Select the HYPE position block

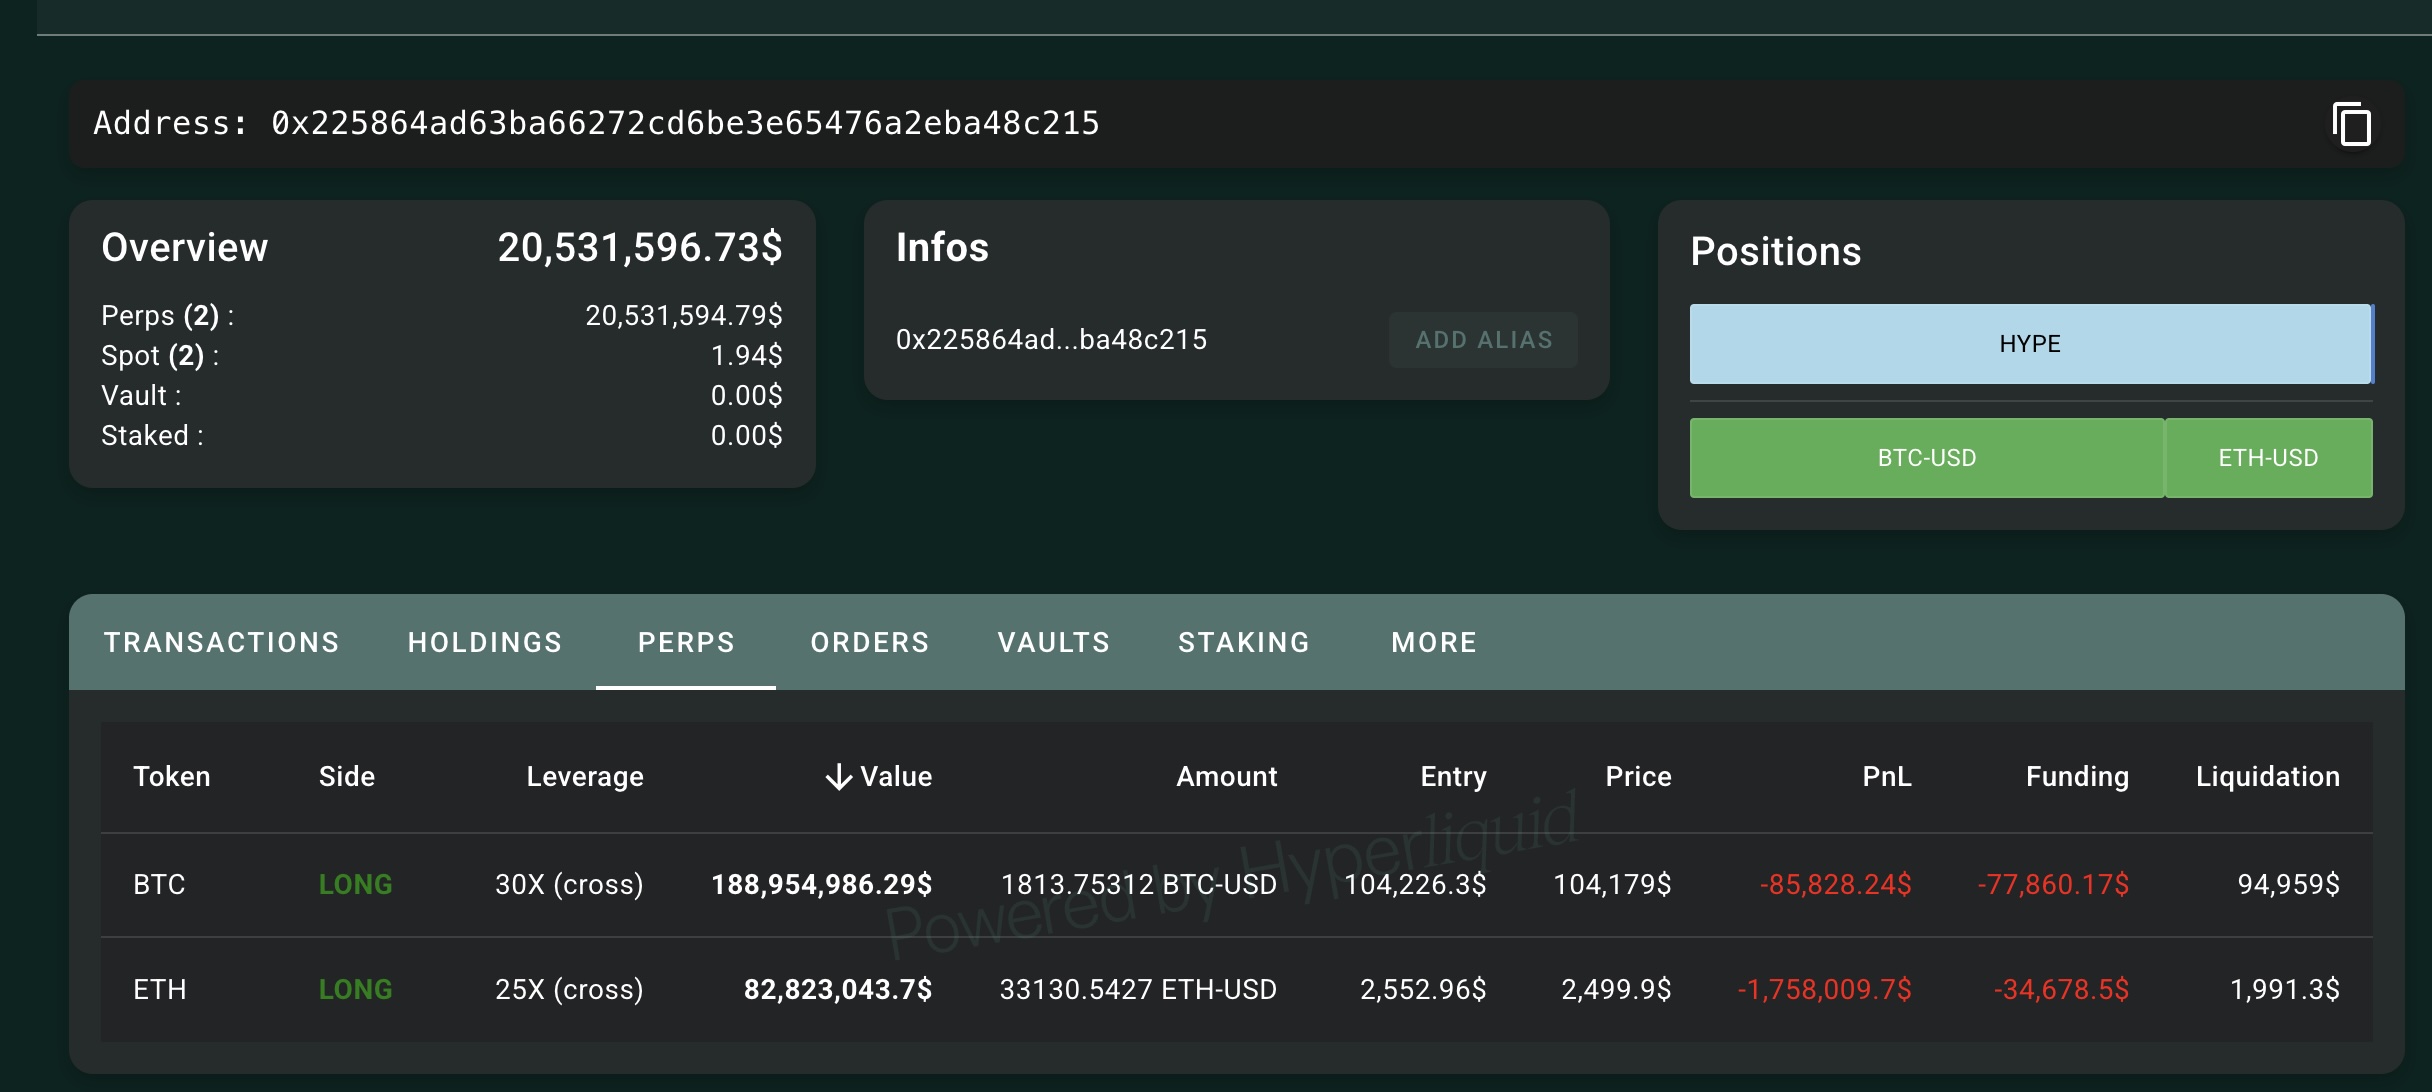[2031, 344]
